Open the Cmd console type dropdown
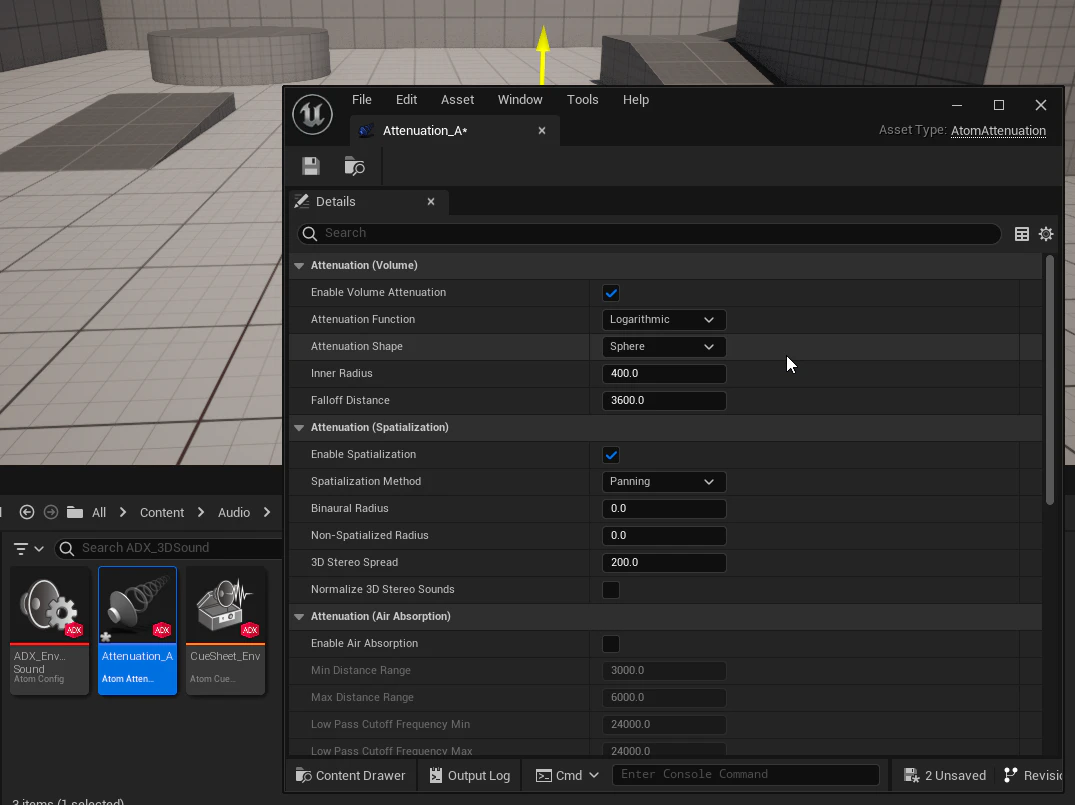 click(568, 776)
